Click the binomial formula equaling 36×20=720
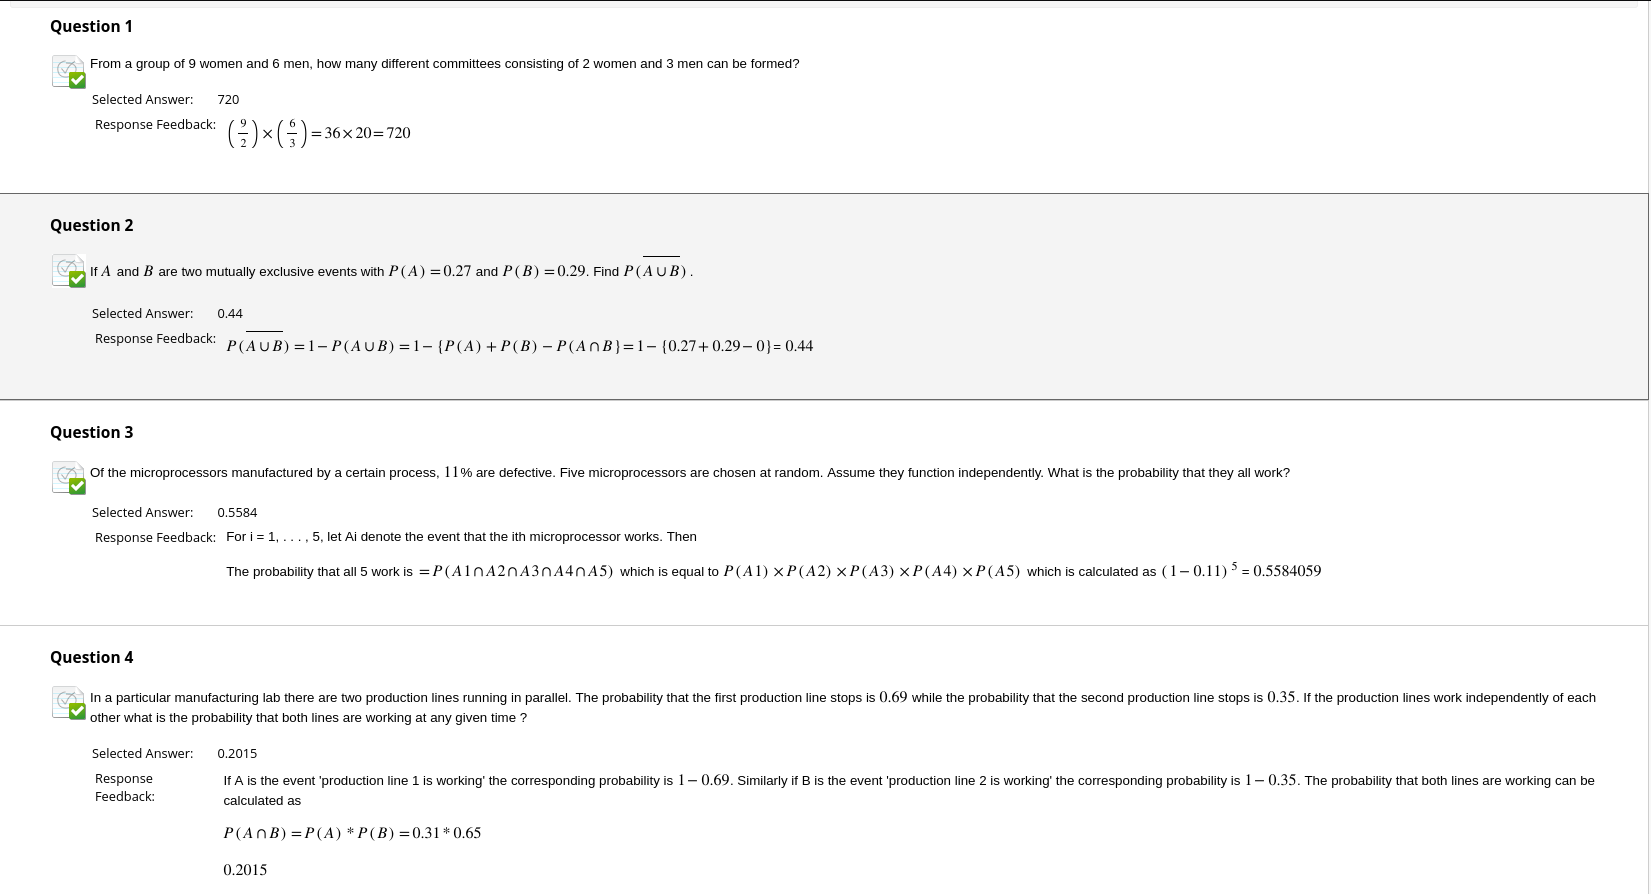 pos(319,133)
